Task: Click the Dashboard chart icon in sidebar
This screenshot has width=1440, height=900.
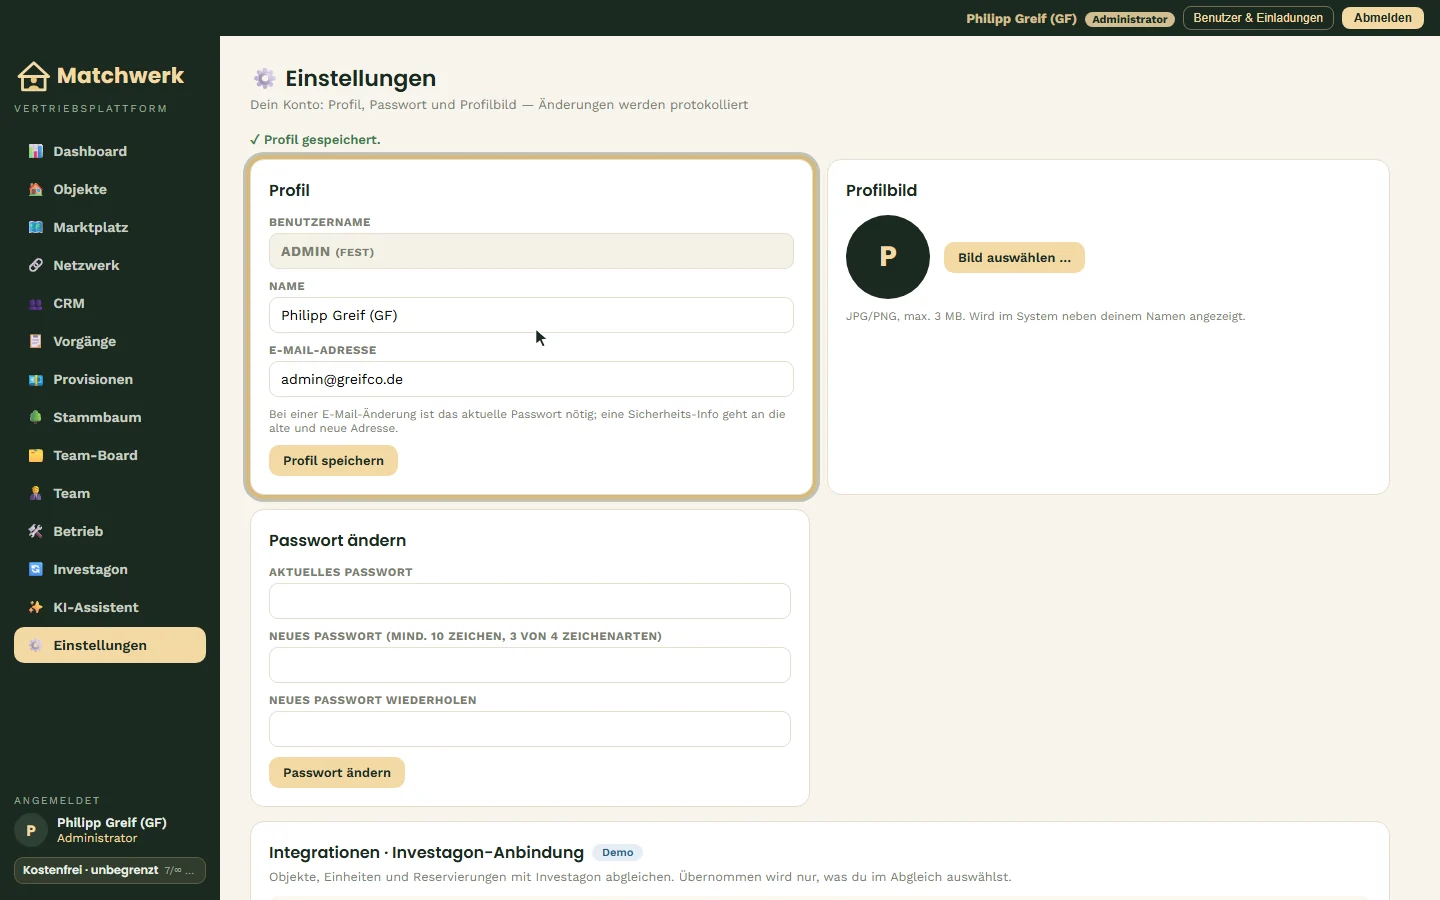Action: pos(36,151)
